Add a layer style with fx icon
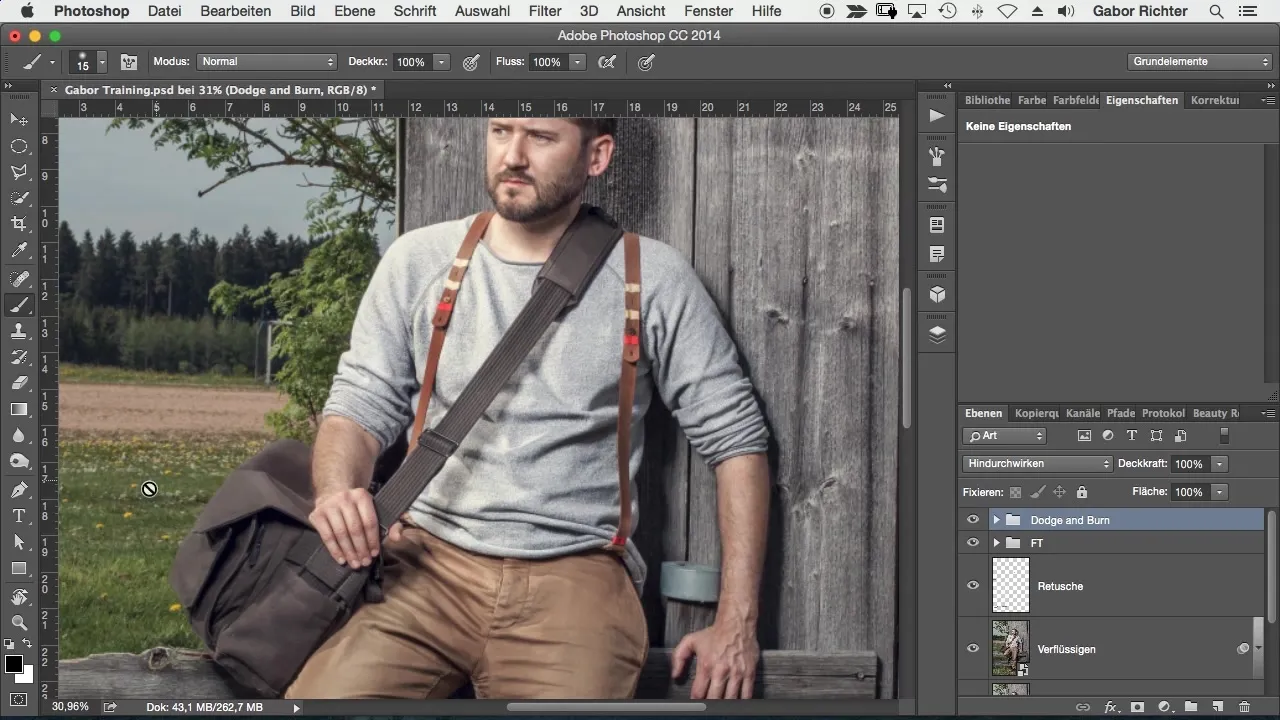 pyautogui.click(x=1110, y=707)
